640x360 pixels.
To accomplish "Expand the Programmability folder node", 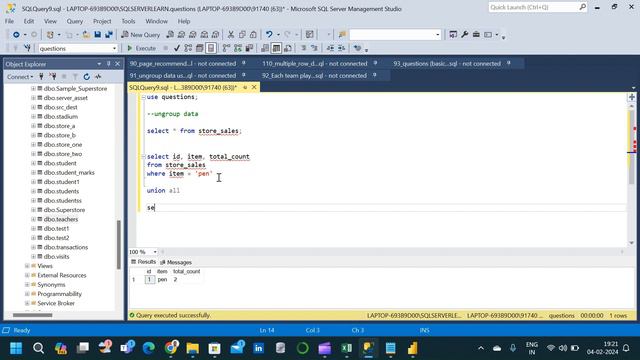I will [27, 294].
